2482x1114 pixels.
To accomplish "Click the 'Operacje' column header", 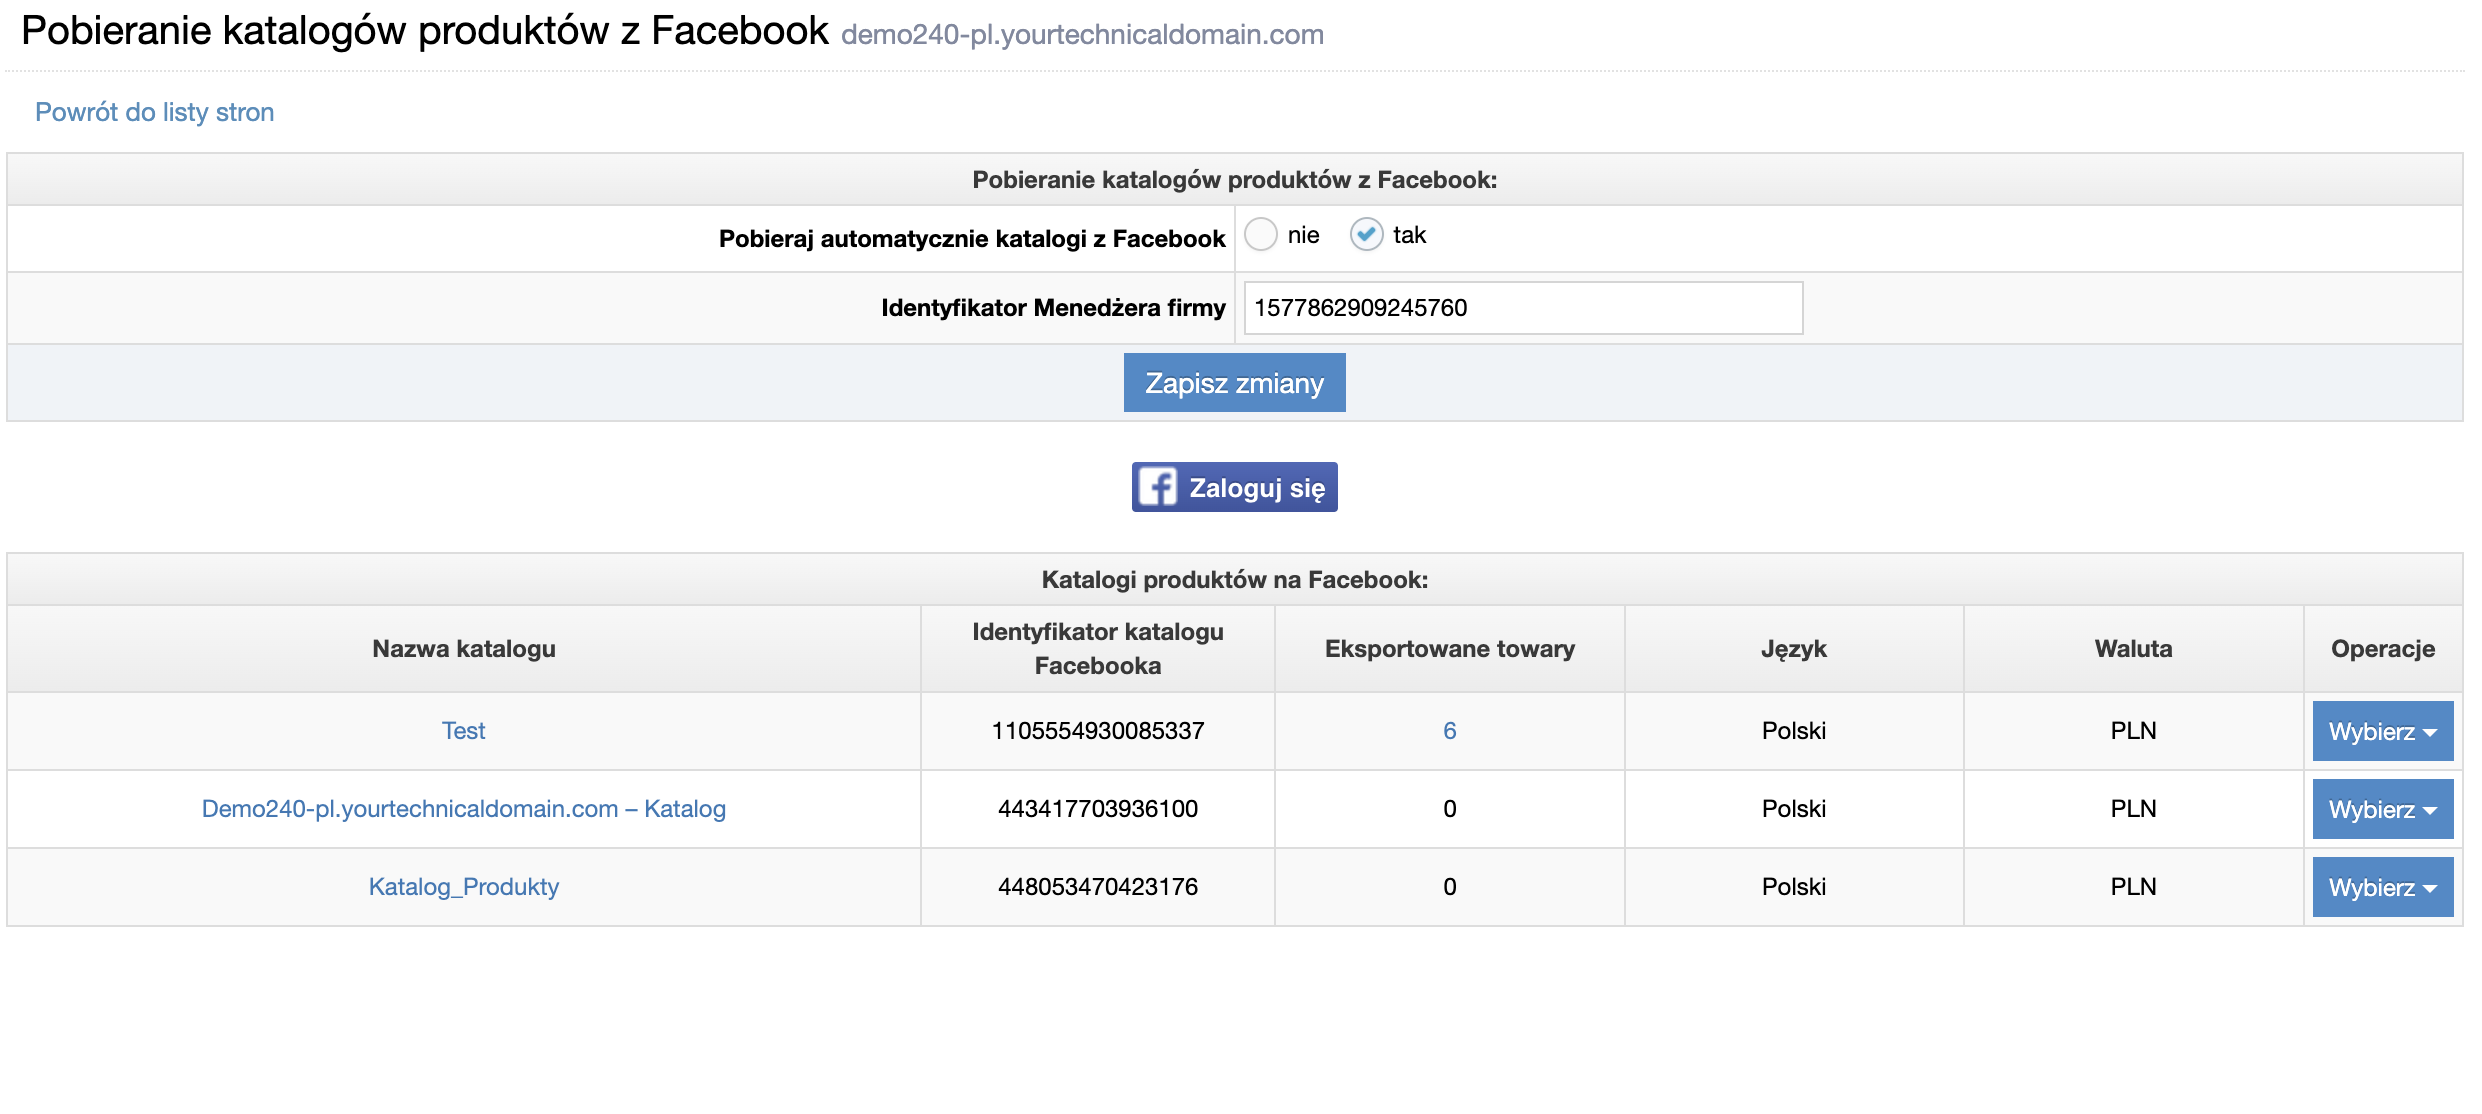I will tap(2382, 649).
